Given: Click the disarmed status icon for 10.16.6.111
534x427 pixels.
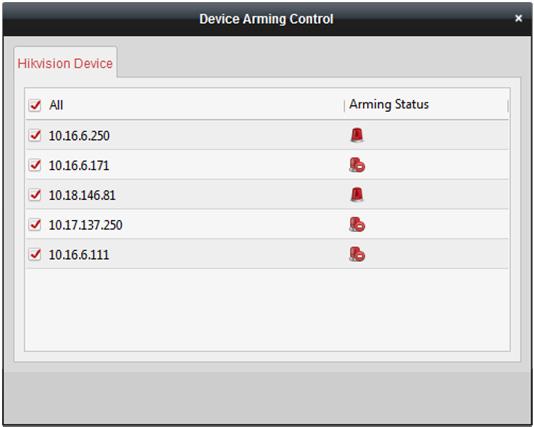Looking at the screenshot, I should (357, 254).
